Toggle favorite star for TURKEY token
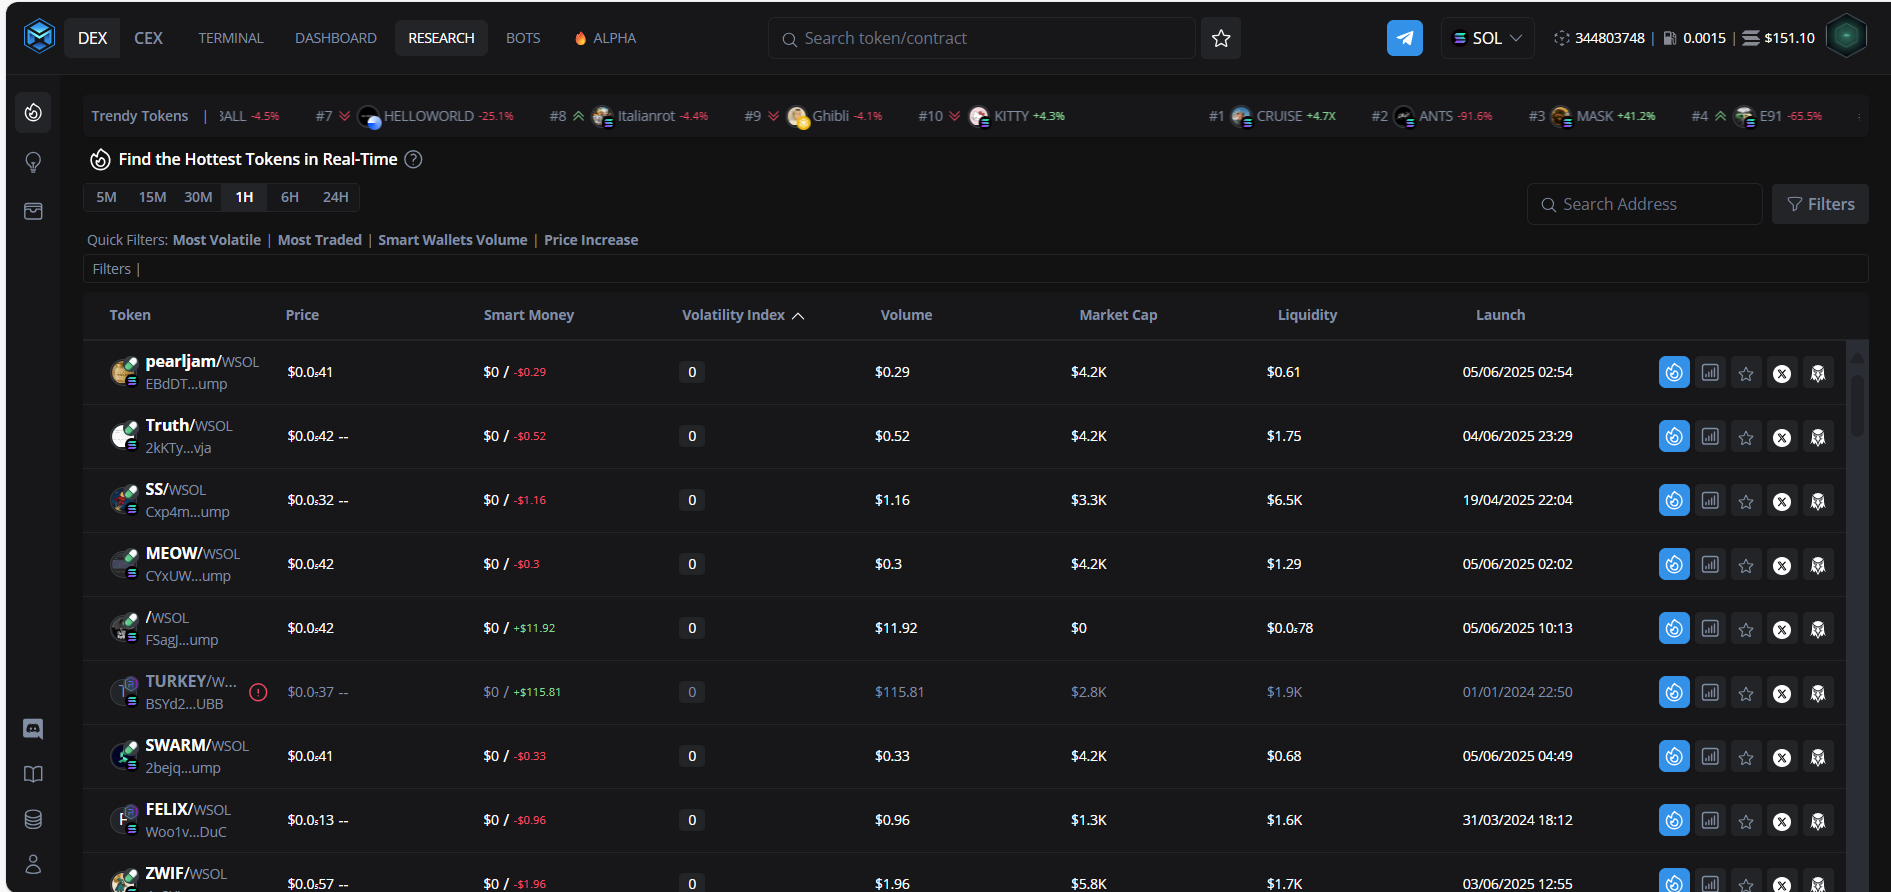 tap(1746, 693)
